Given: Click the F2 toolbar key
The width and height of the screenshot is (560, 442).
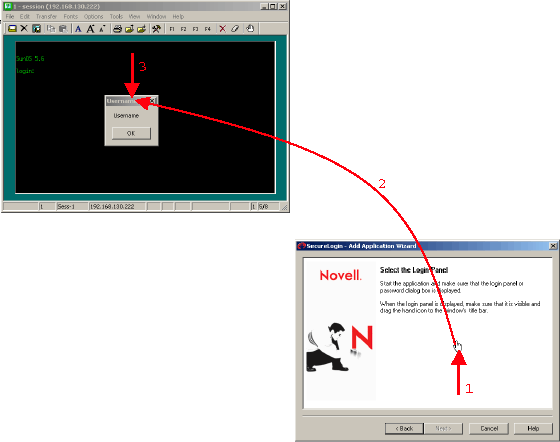Looking at the screenshot, I should click(x=184, y=29).
